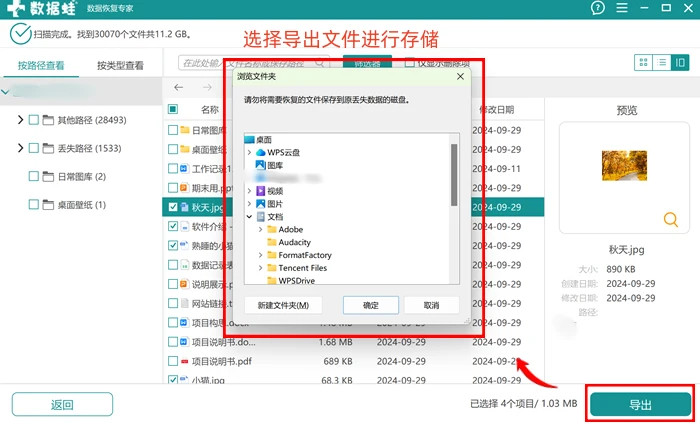Collapse the 文档 folder in dialog
This screenshot has height=428, width=700.
click(250, 217)
